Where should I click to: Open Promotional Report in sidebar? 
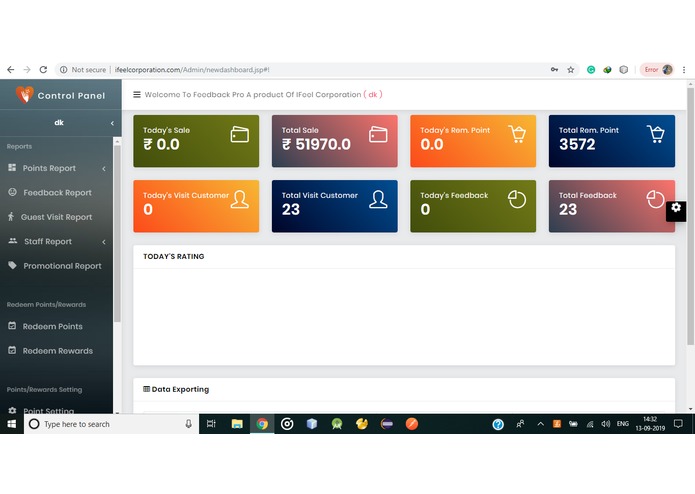point(57,266)
